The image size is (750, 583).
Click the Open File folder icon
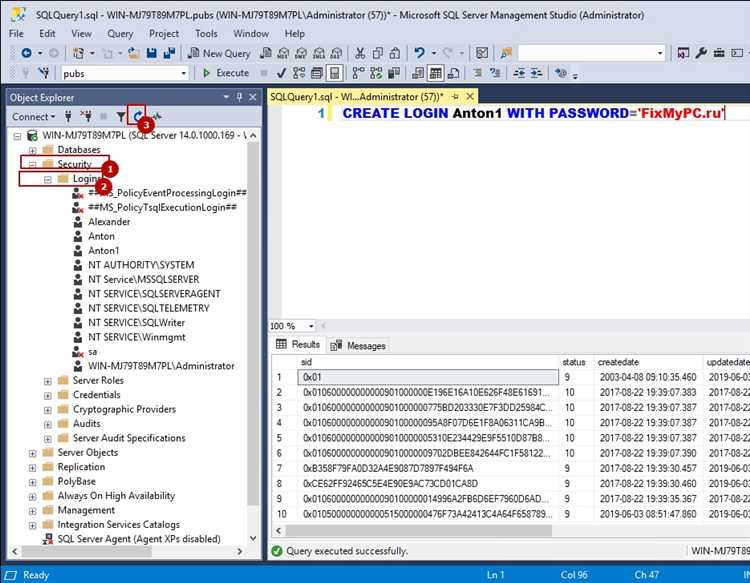pyautogui.click(x=133, y=53)
